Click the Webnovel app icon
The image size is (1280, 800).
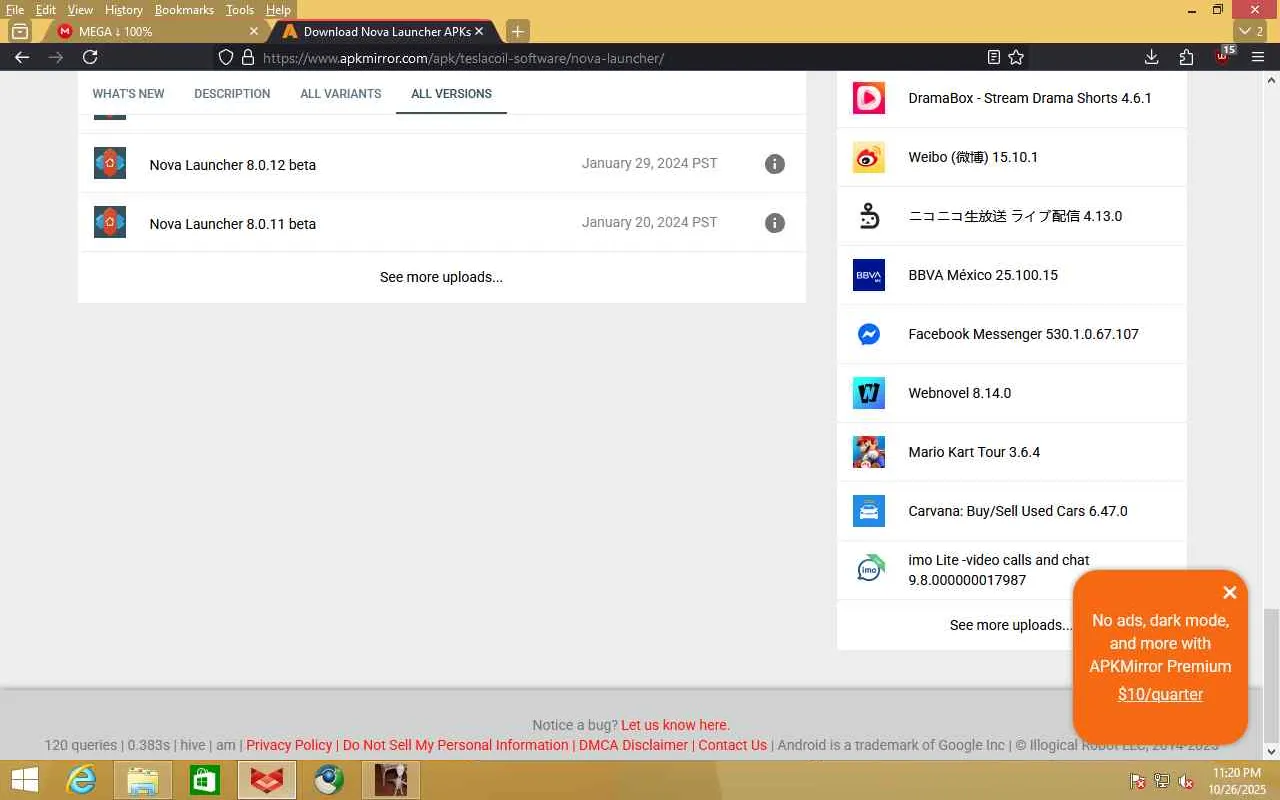pos(869,393)
